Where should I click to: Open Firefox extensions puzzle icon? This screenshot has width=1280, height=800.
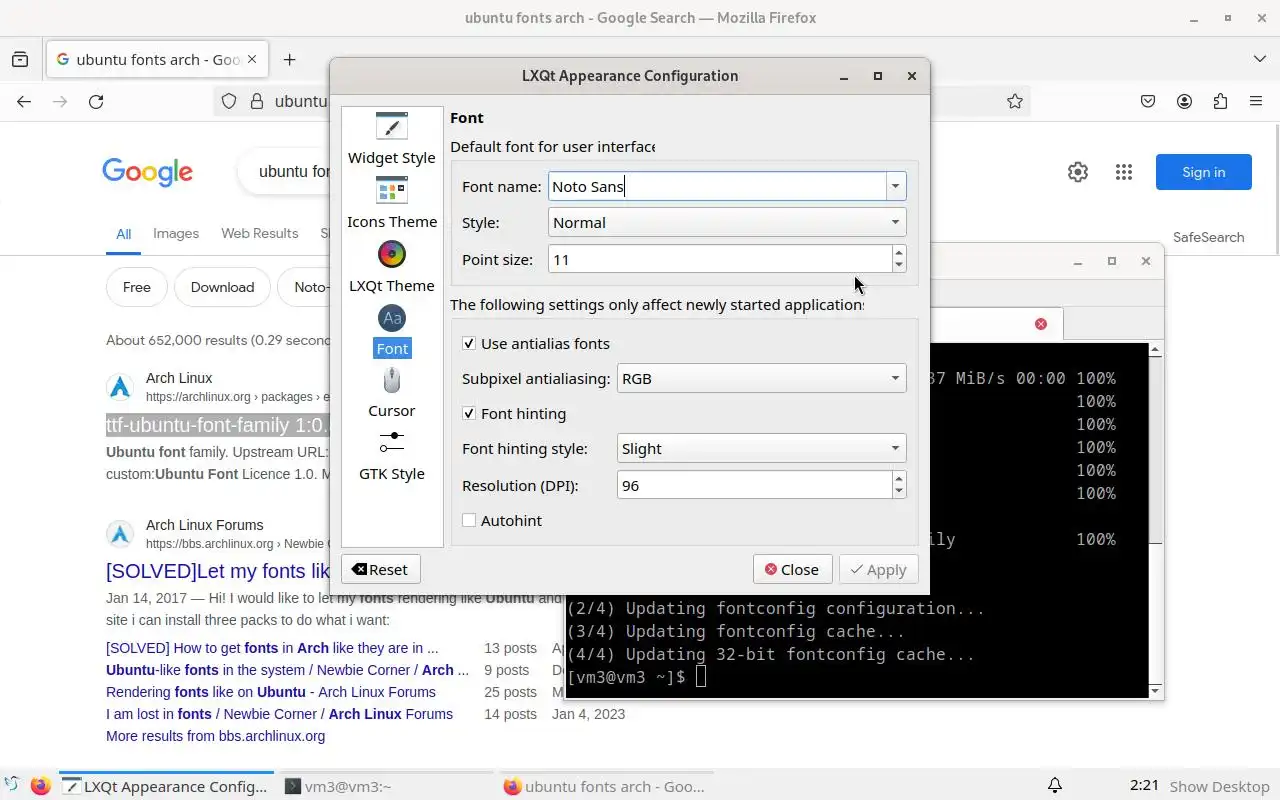1220,101
